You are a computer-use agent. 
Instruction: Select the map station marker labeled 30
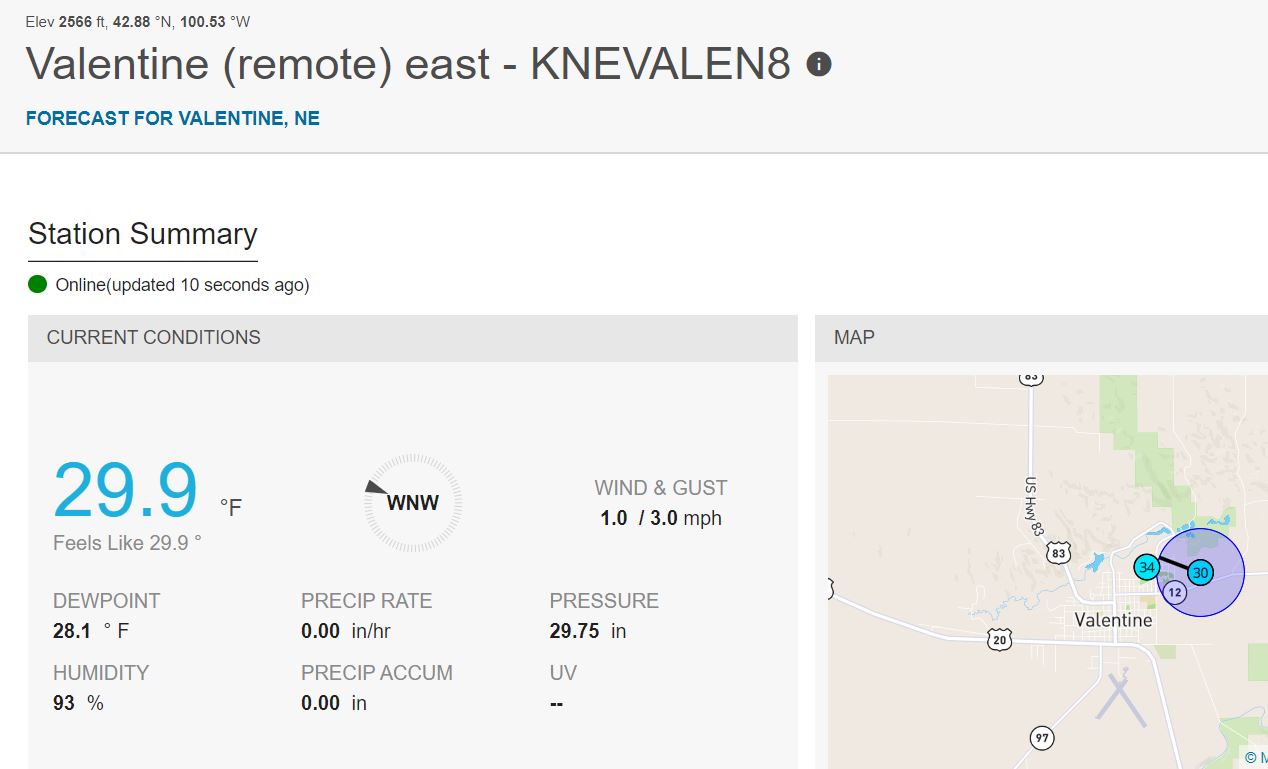click(x=1201, y=573)
